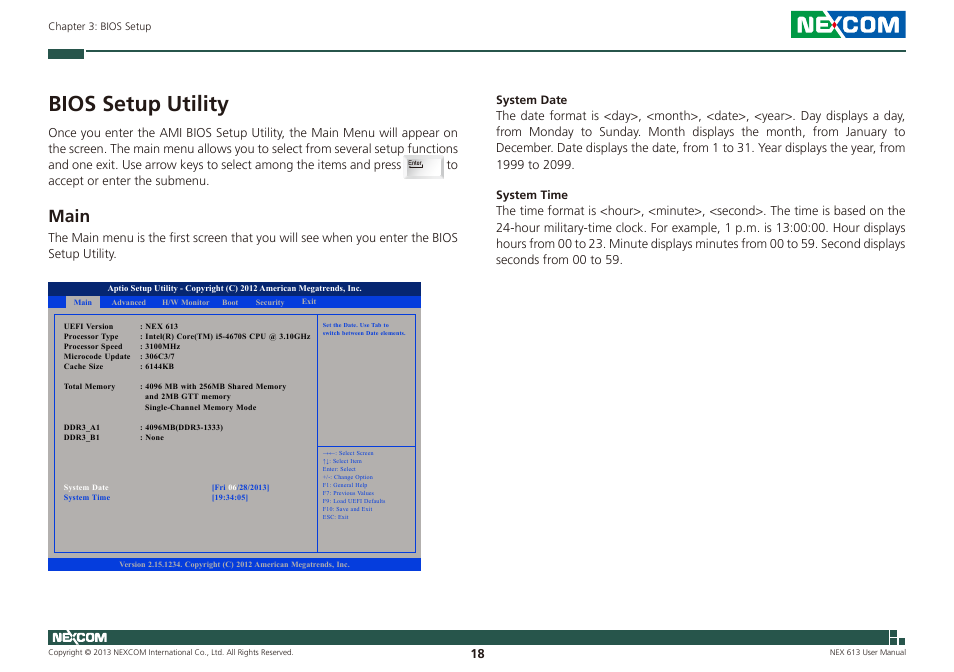Click the Microcode Update 306C3/7 row
The width and height of the screenshot is (954, 672).
119,356
